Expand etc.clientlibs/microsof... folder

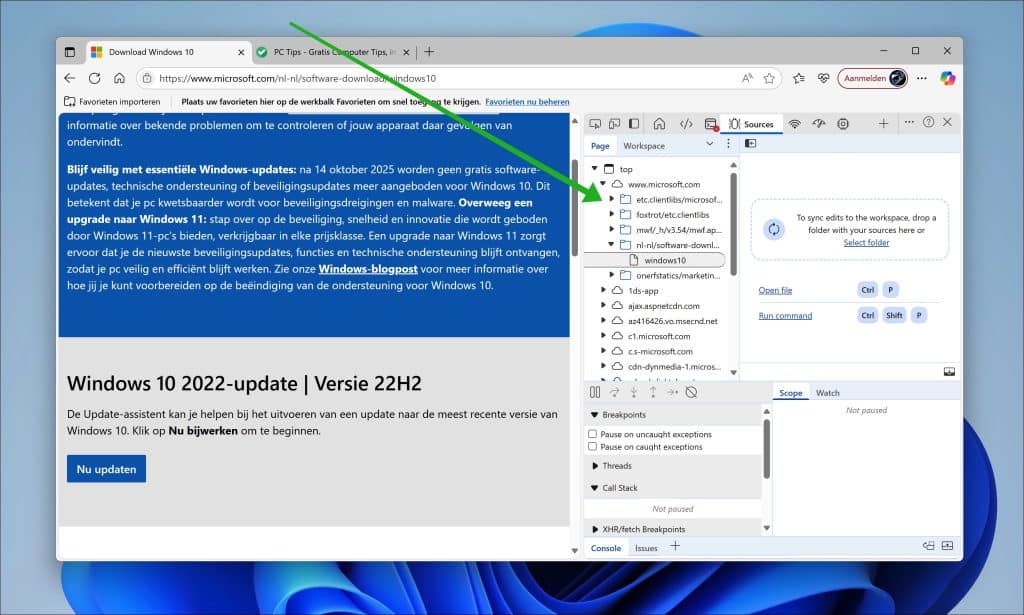click(611, 199)
